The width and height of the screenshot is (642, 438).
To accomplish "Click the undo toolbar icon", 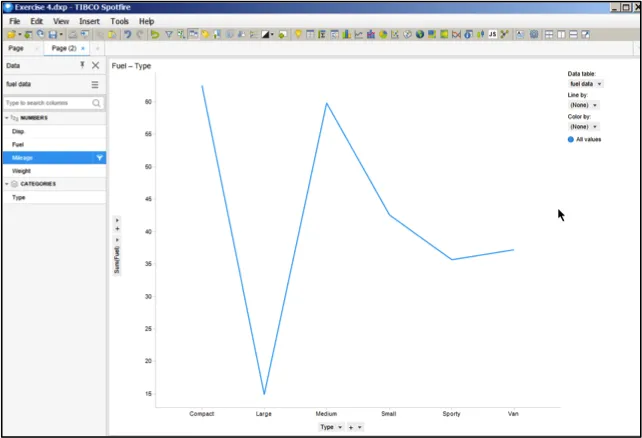I will click(128, 34).
